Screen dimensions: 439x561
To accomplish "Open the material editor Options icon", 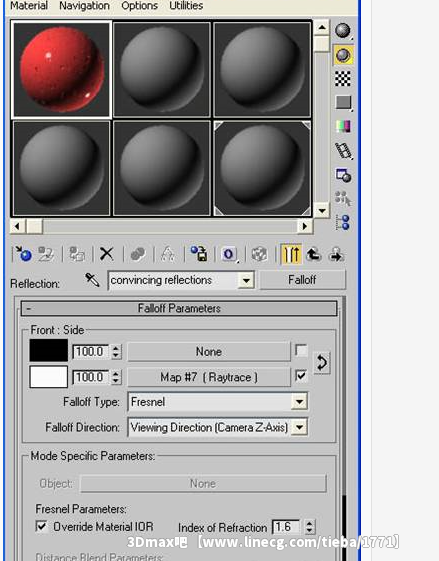I will [343, 175].
